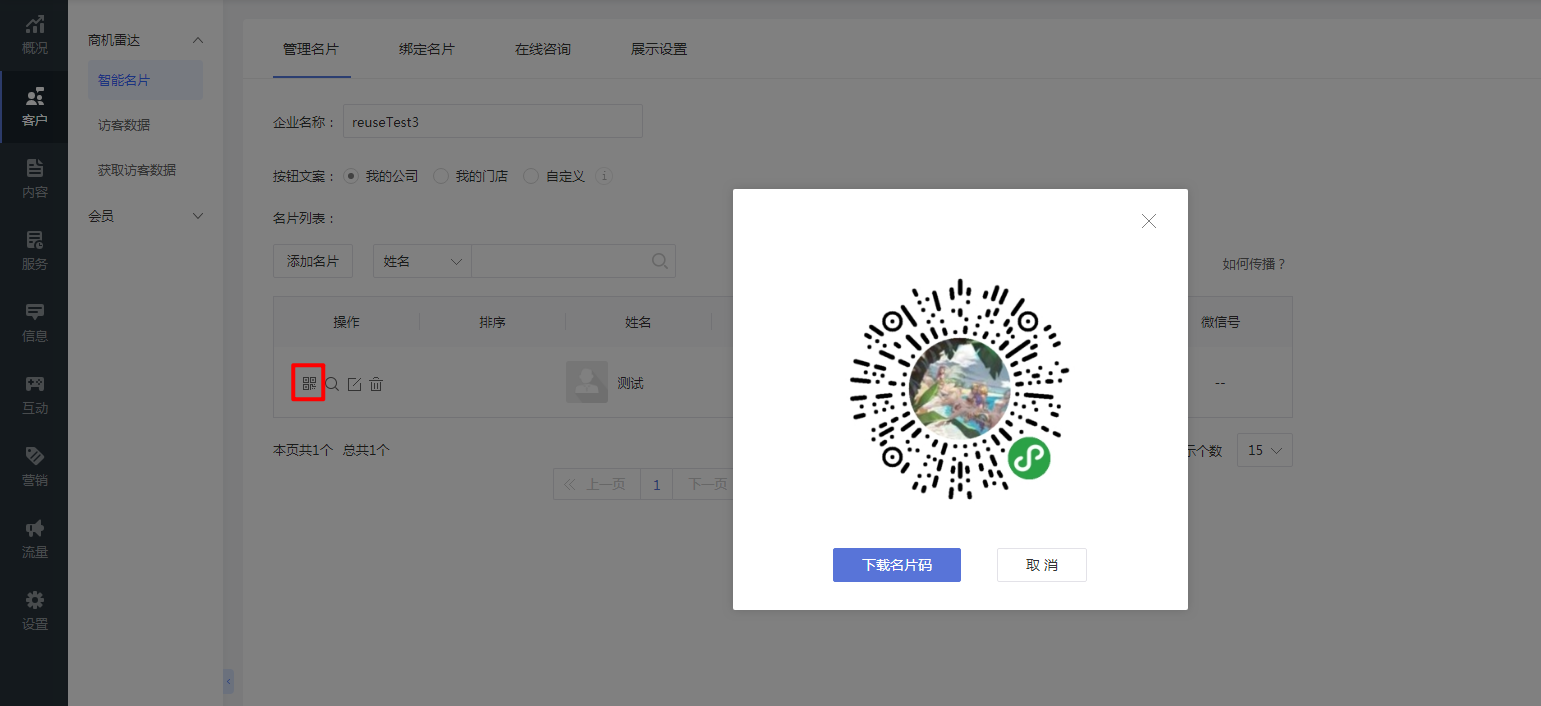Collapse the secondary sidebar with the arrow handle
The height and width of the screenshot is (706, 1541).
[x=228, y=681]
